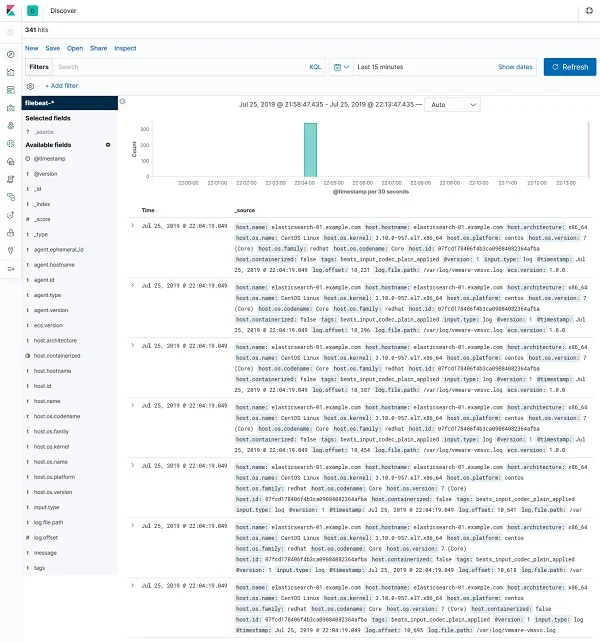The image size is (600, 642).
Task: Click the Show dates link
Action: click(x=515, y=67)
